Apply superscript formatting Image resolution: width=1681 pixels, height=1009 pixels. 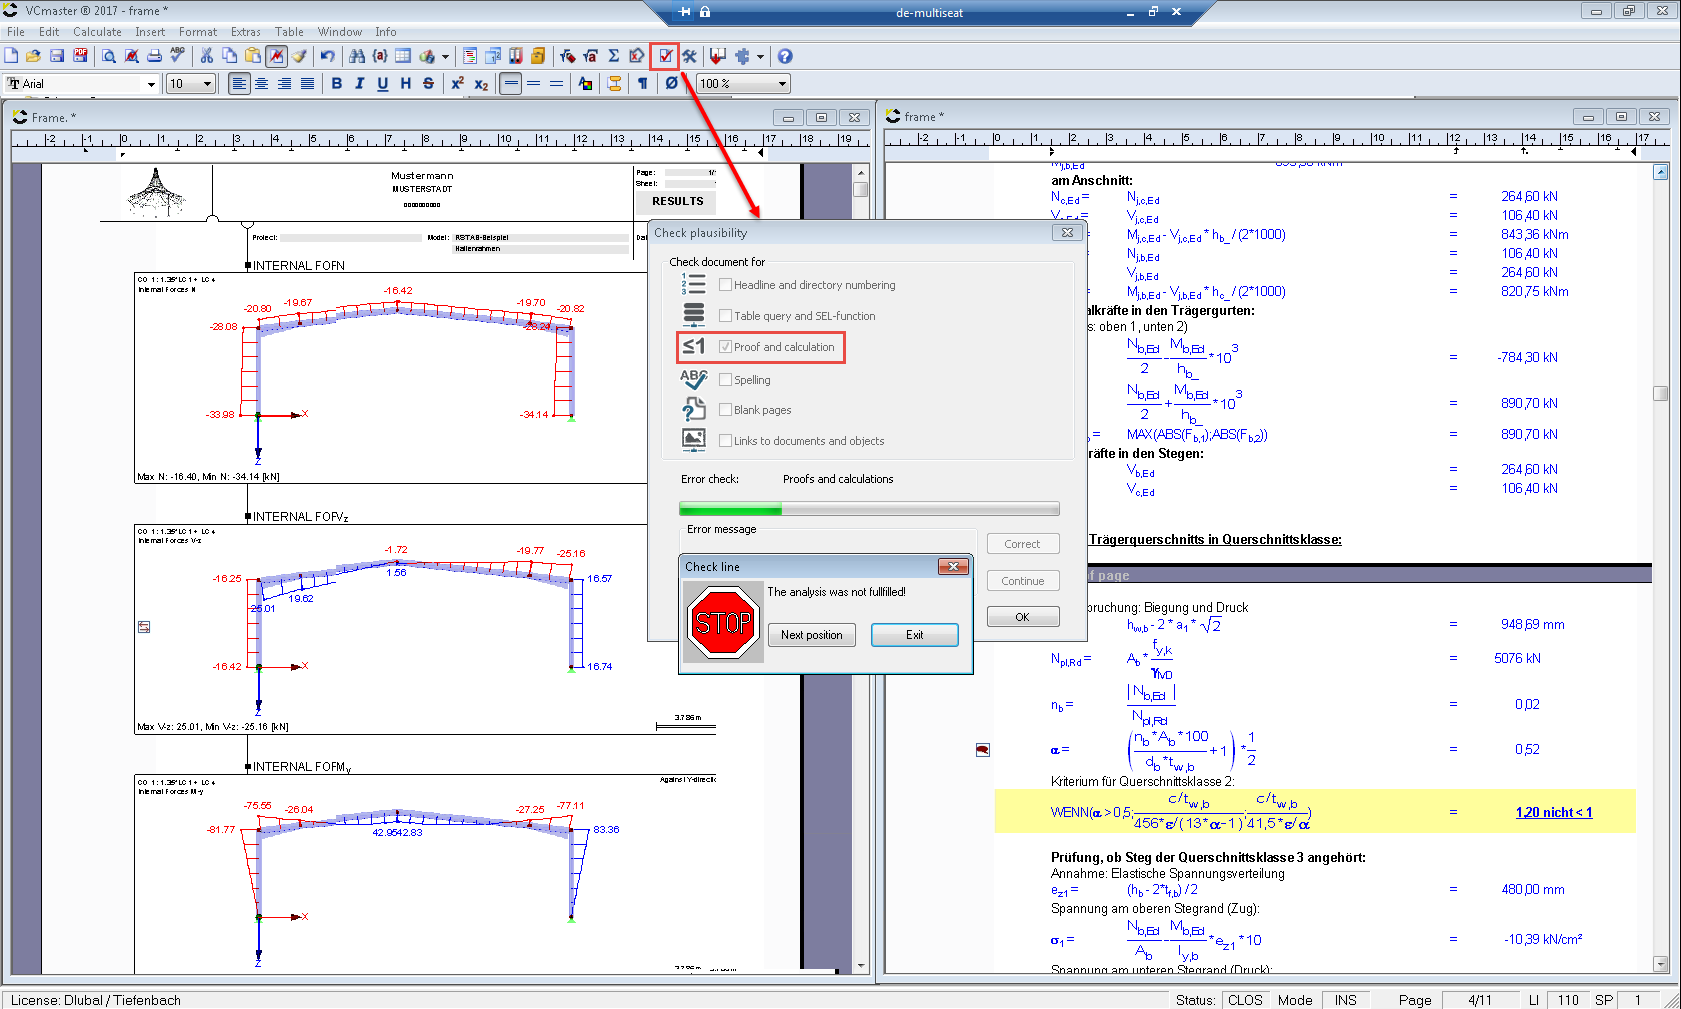[457, 84]
